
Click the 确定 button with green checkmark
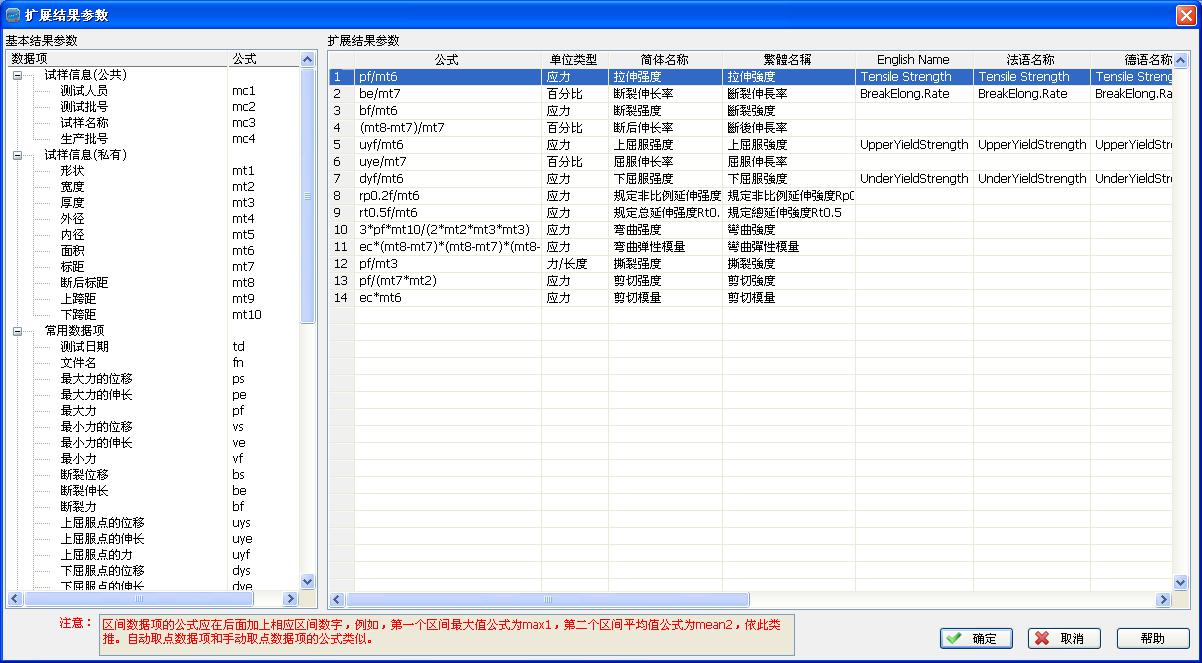pyautogui.click(x=976, y=638)
